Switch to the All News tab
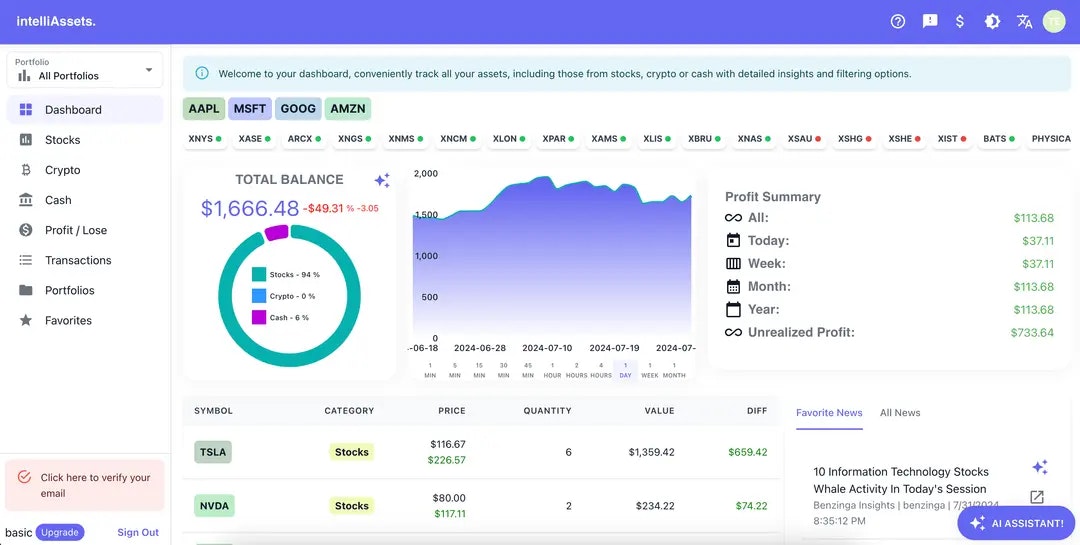The height and width of the screenshot is (545, 1080). click(x=900, y=413)
